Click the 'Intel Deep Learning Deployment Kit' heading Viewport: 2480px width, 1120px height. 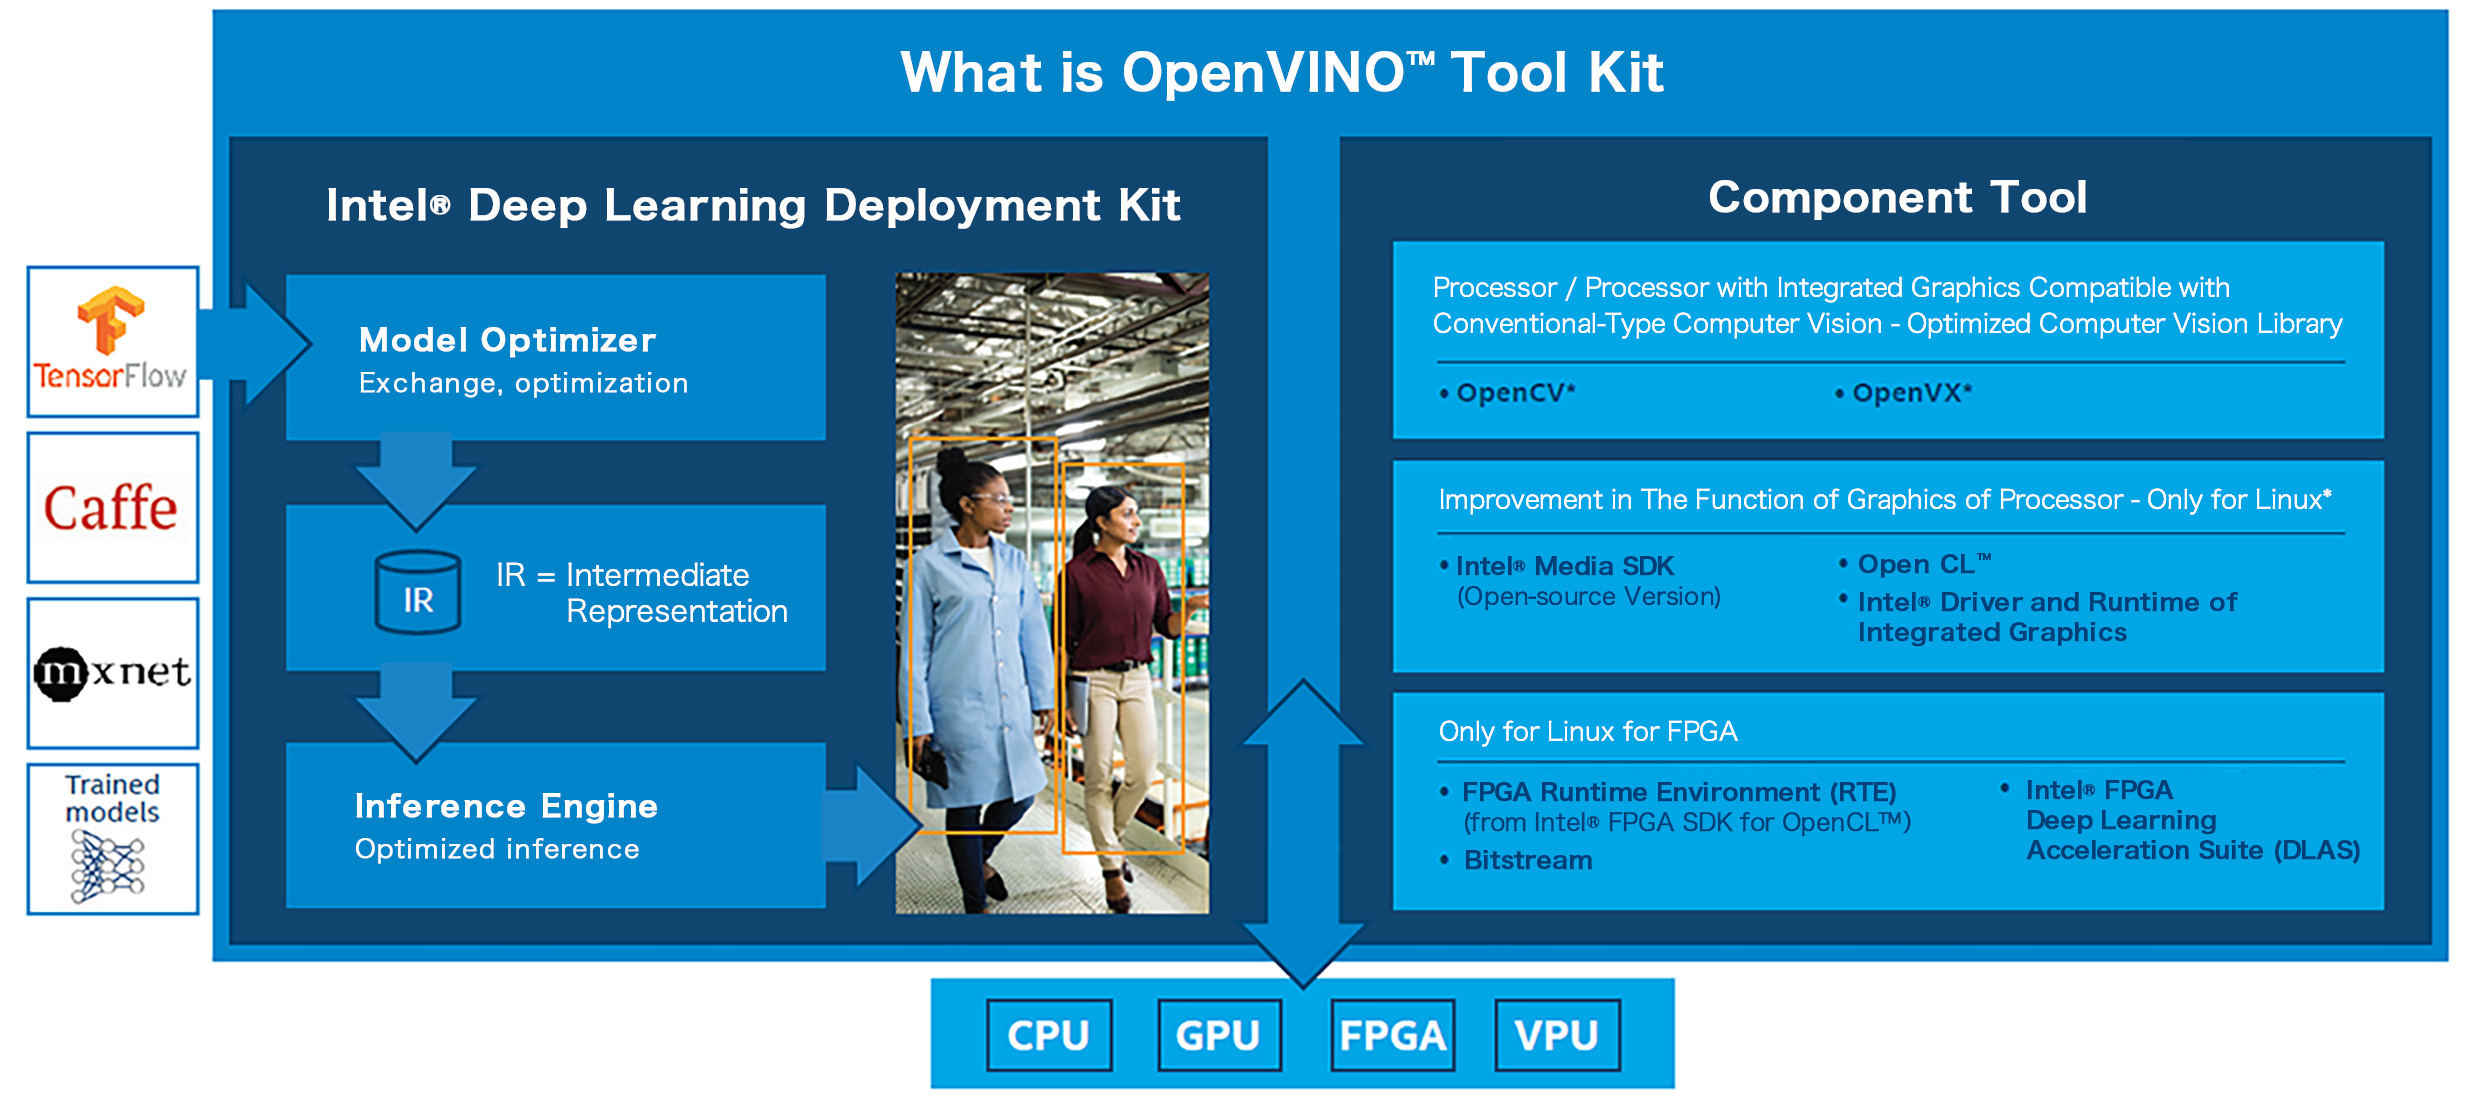[753, 206]
